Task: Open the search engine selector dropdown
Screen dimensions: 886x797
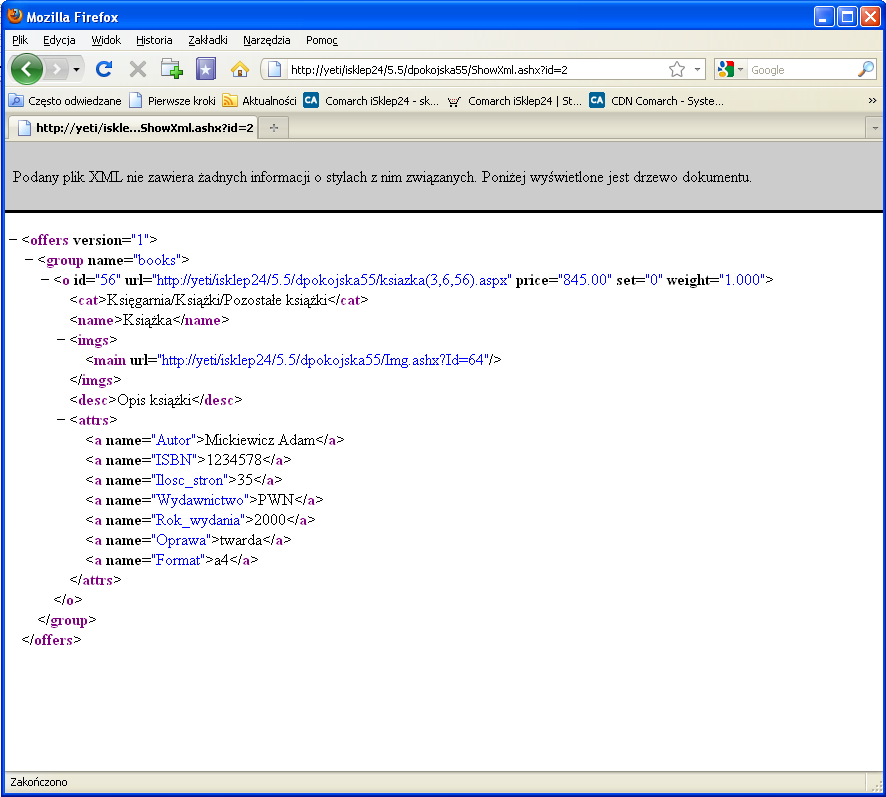Action: (x=730, y=70)
